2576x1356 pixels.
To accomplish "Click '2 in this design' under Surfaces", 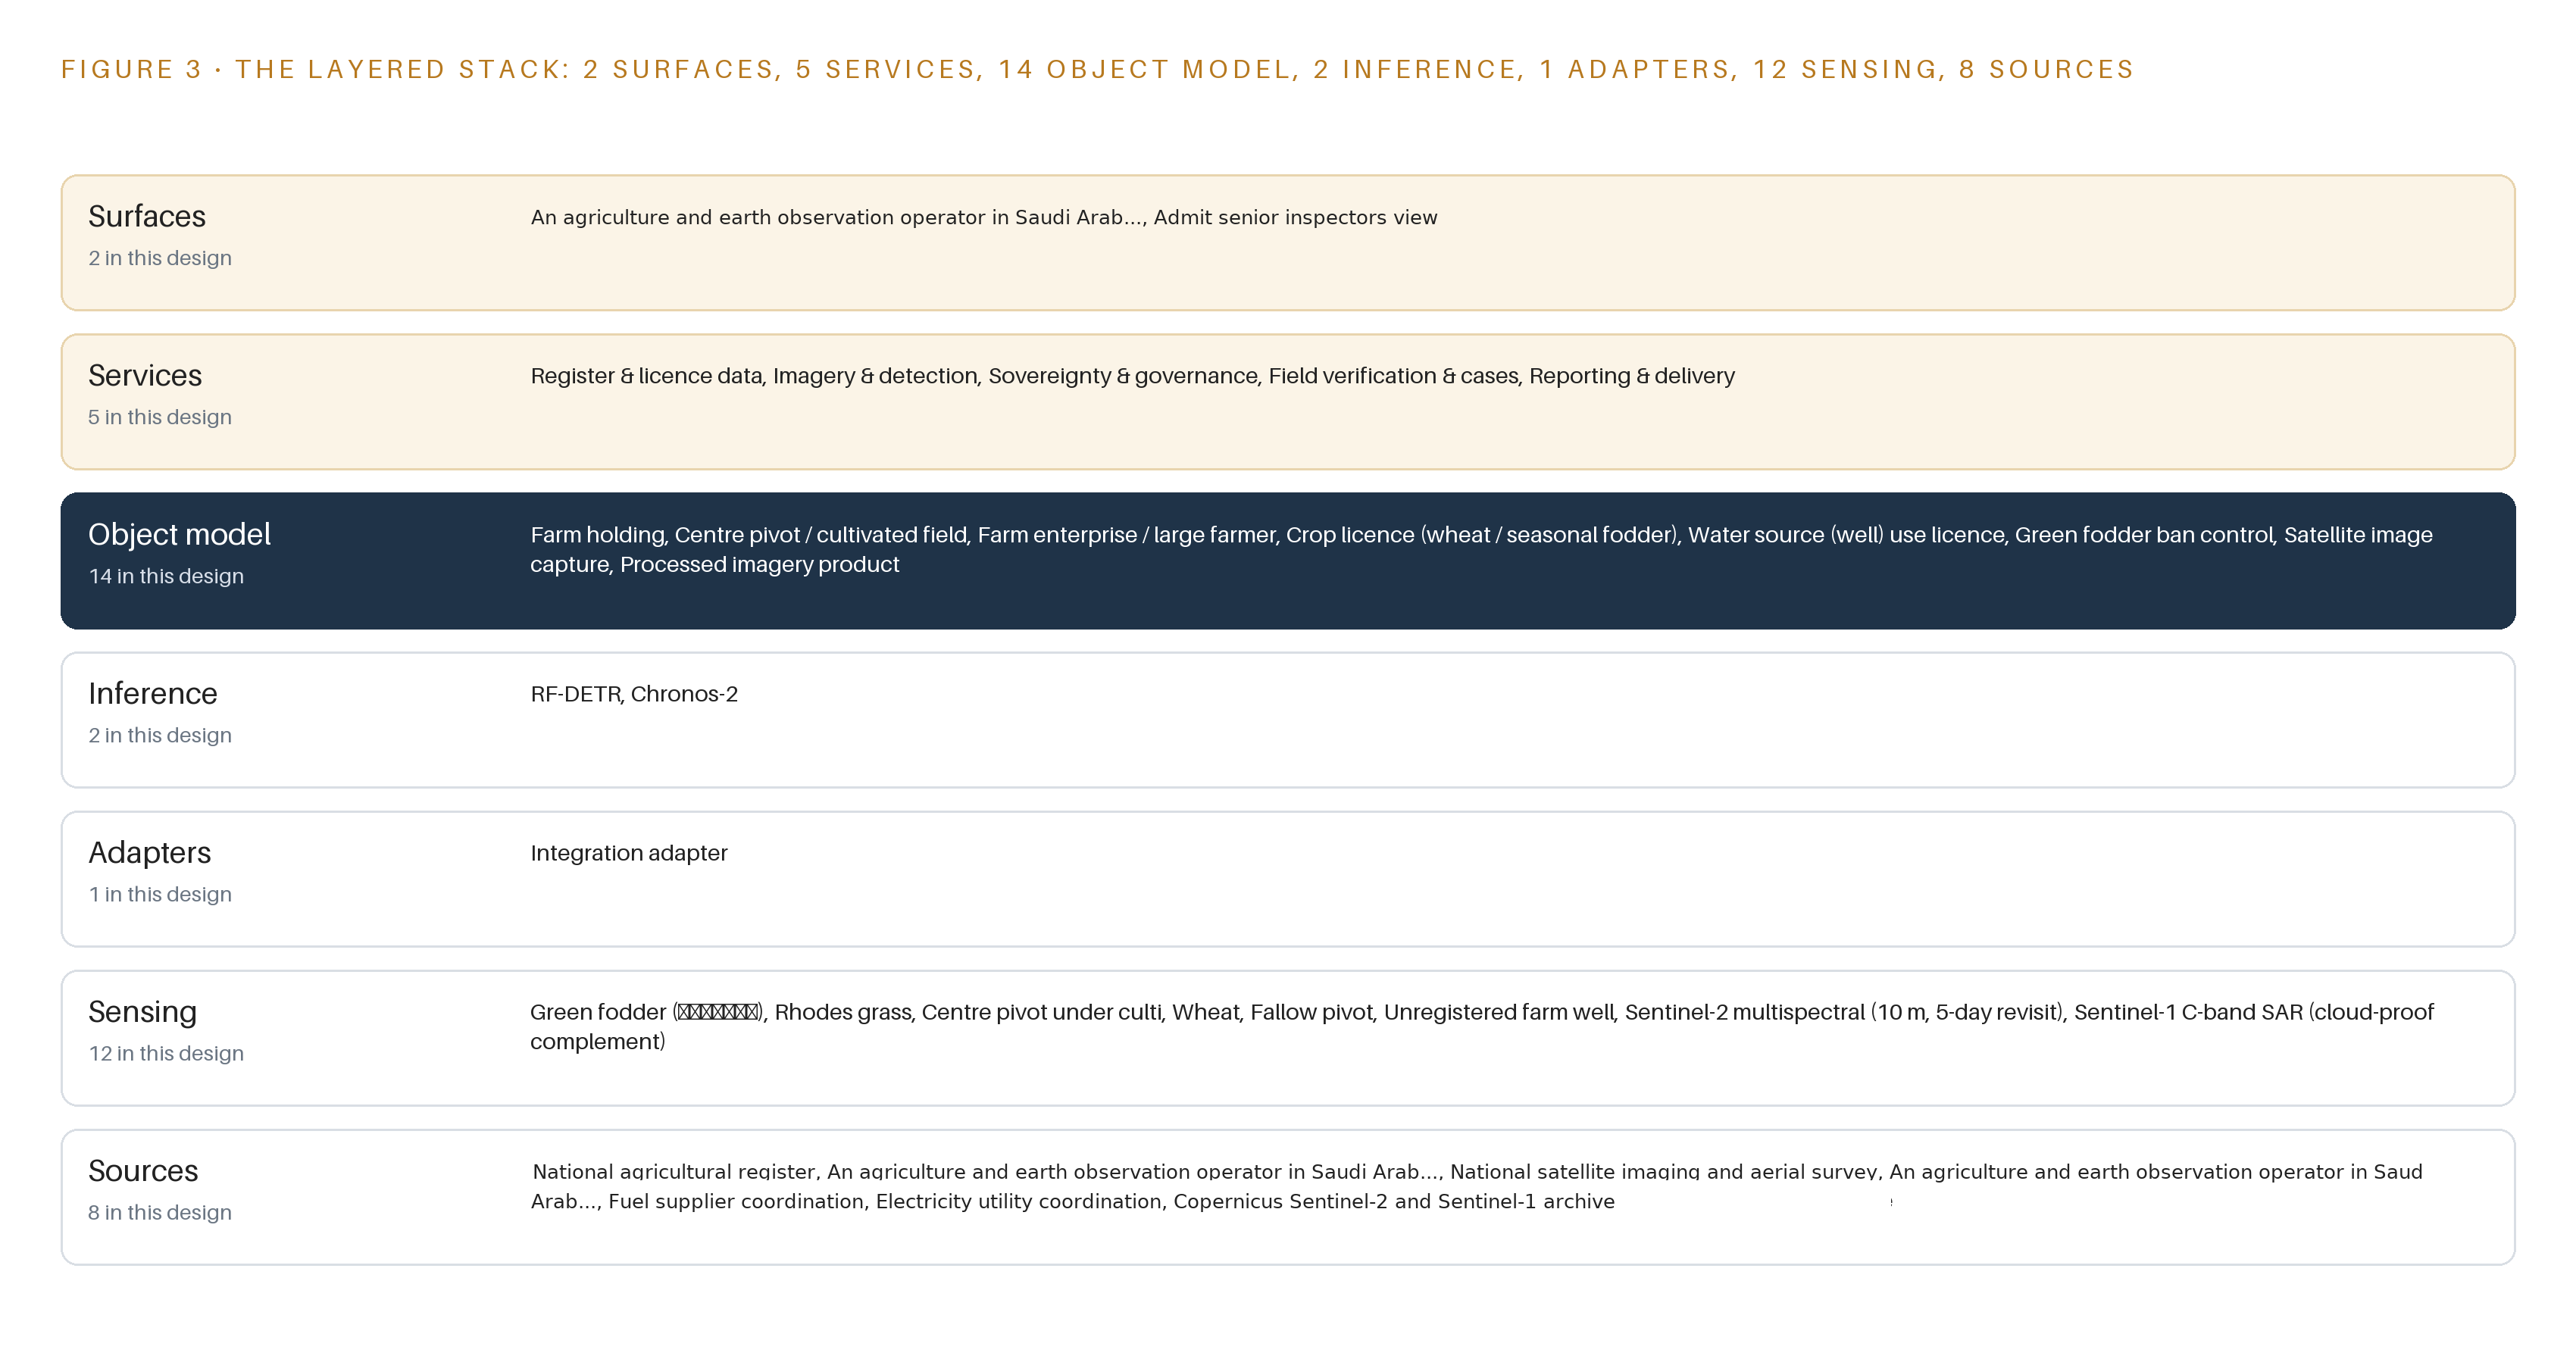I will [160, 258].
